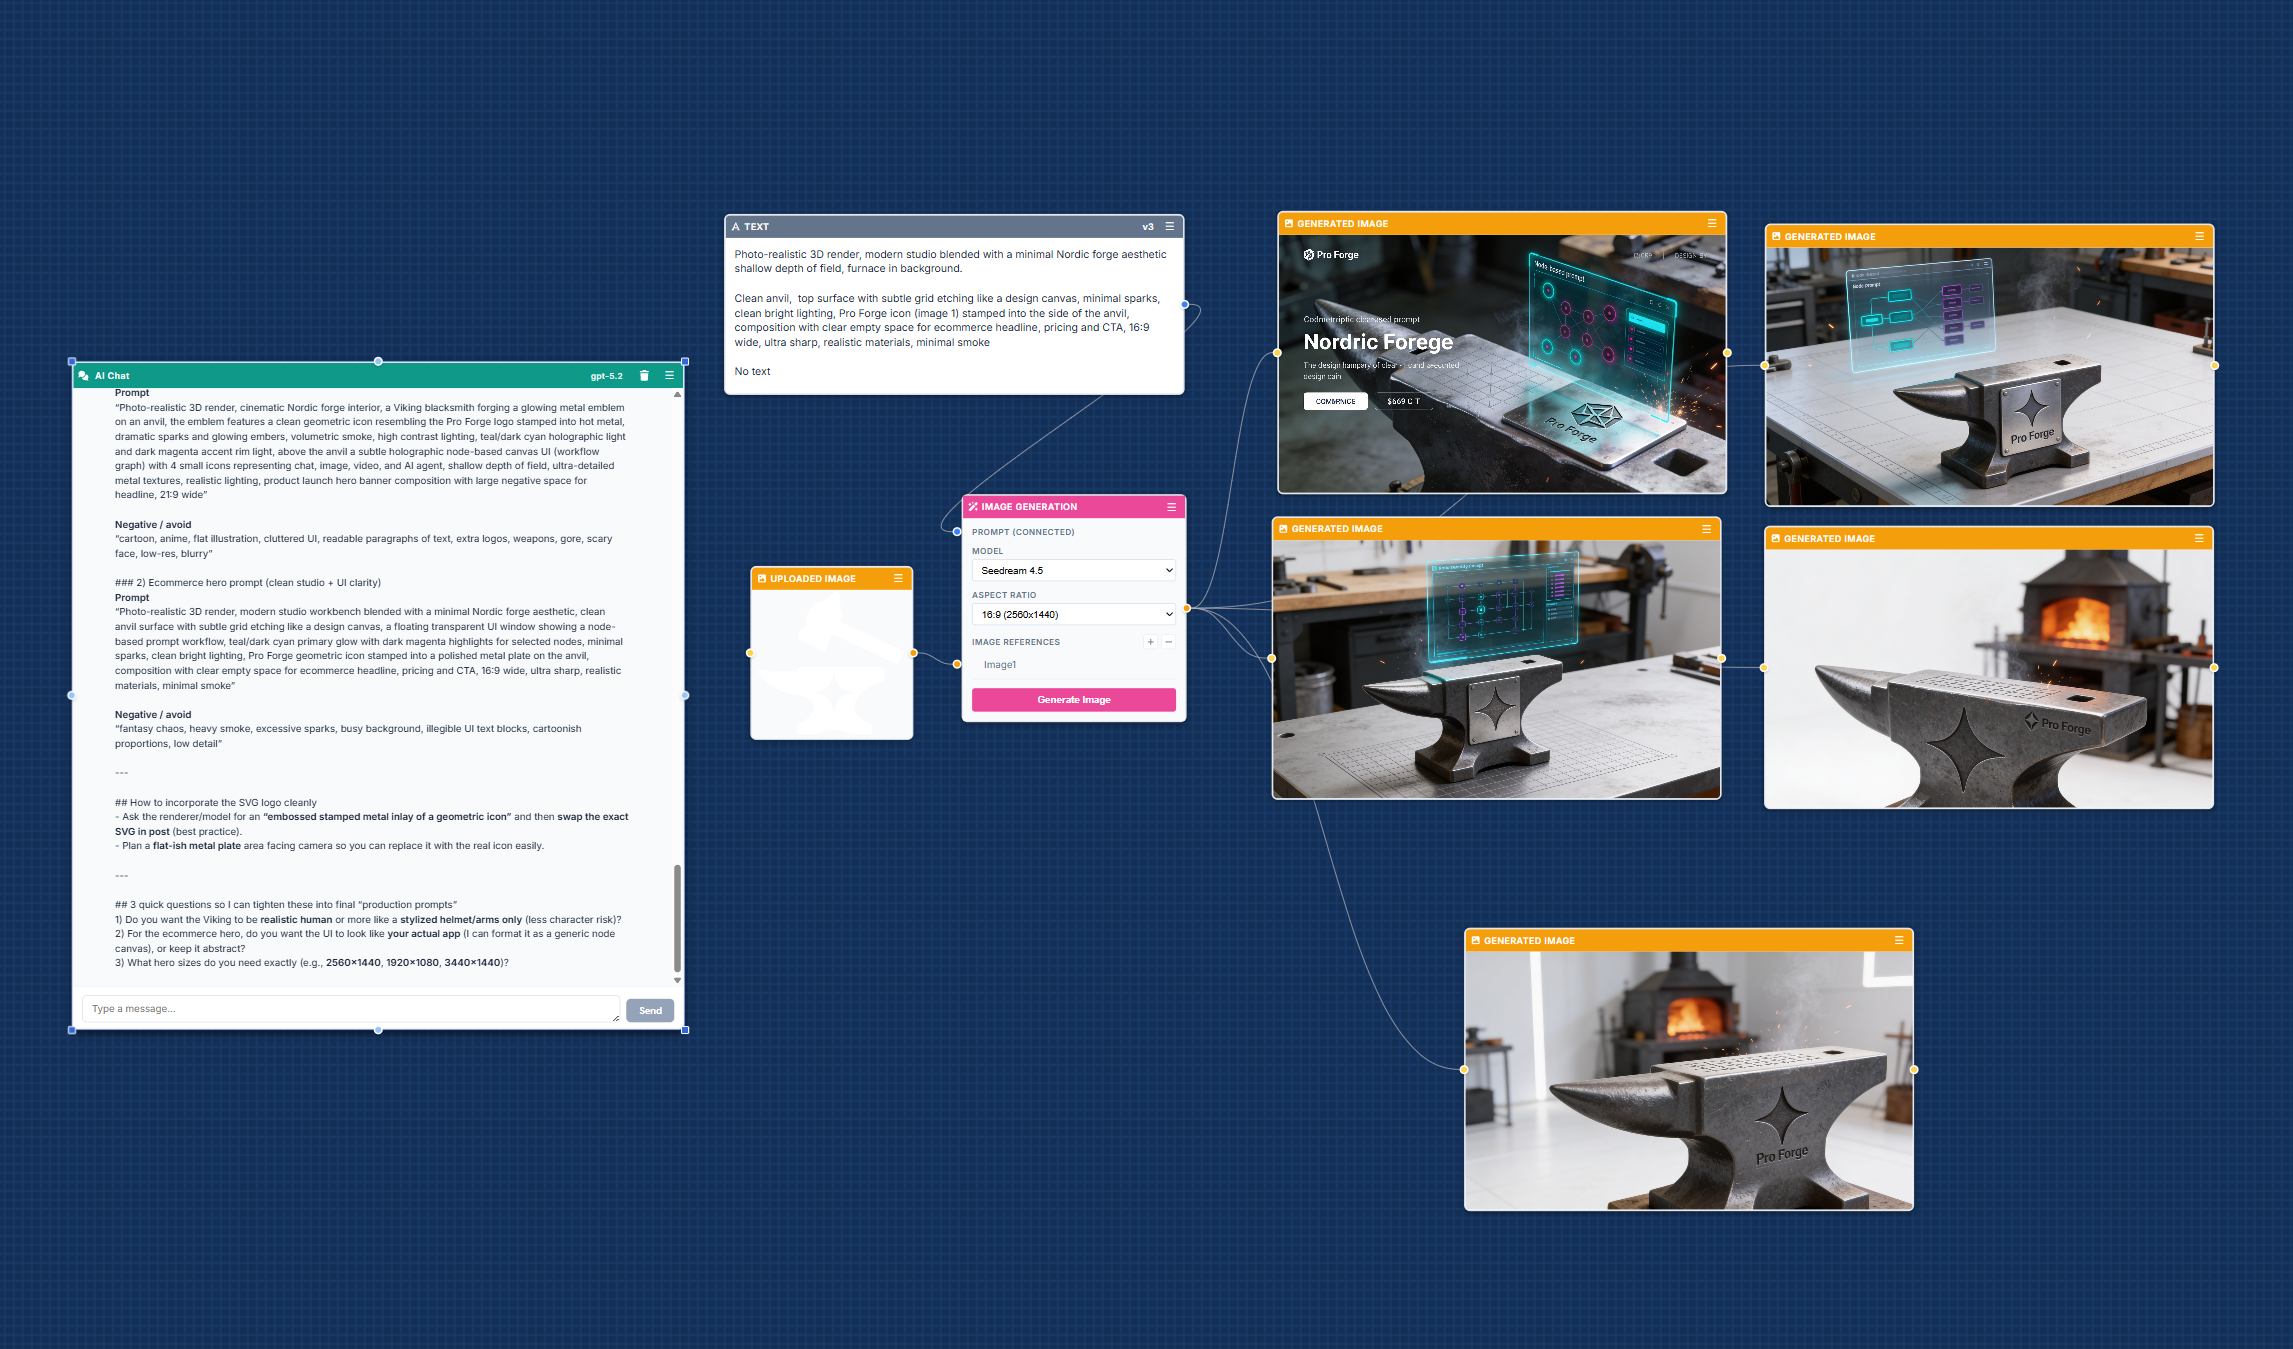Select the chat bubbles icon on AI Chat node
Screen dimensions: 2293x1349
pos(85,375)
